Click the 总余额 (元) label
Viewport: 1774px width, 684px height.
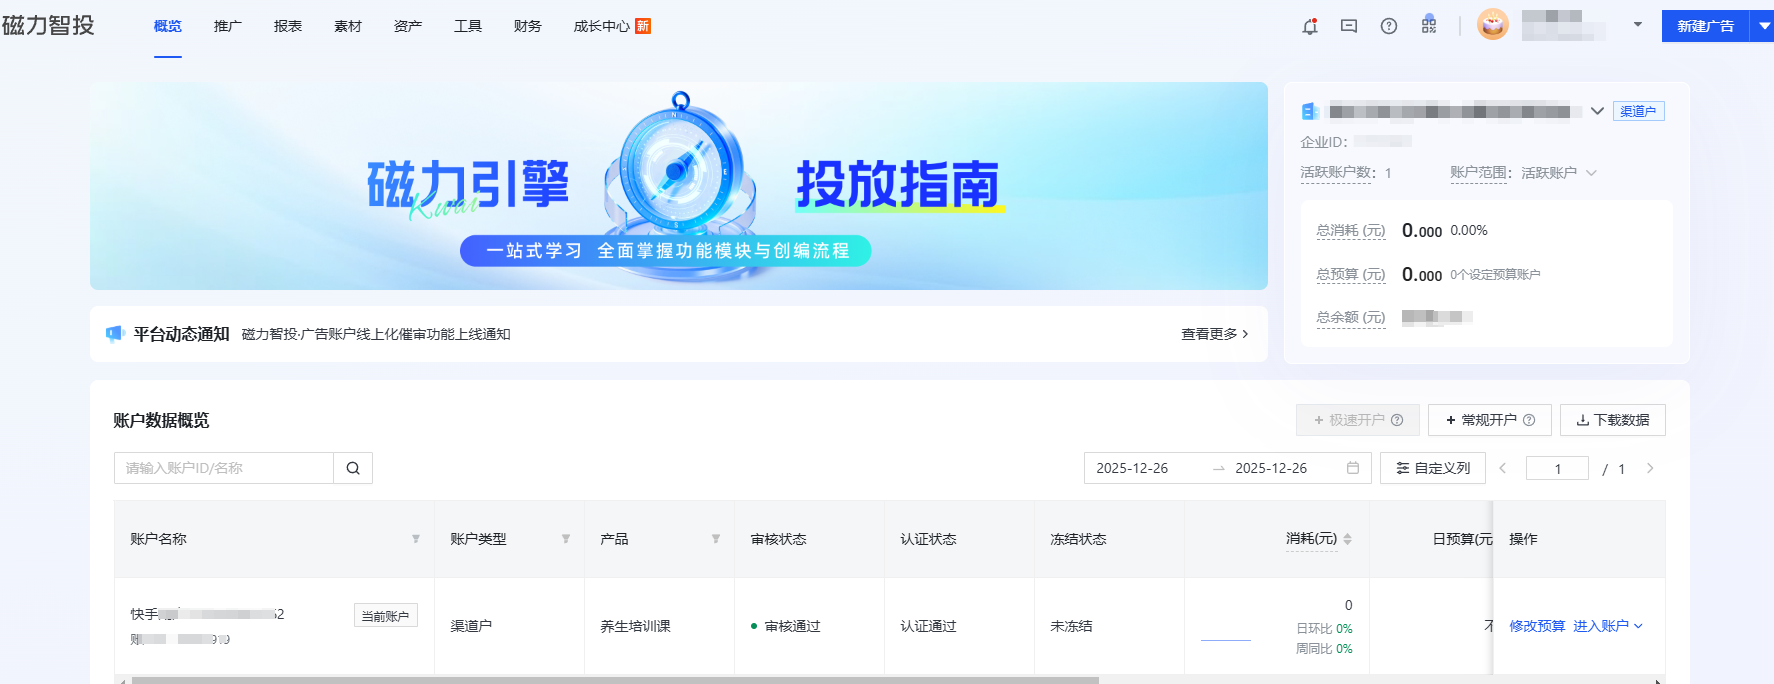click(1351, 317)
